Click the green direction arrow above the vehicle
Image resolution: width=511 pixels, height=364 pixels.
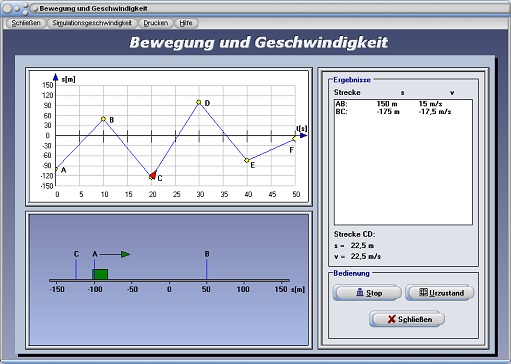[x=125, y=254]
